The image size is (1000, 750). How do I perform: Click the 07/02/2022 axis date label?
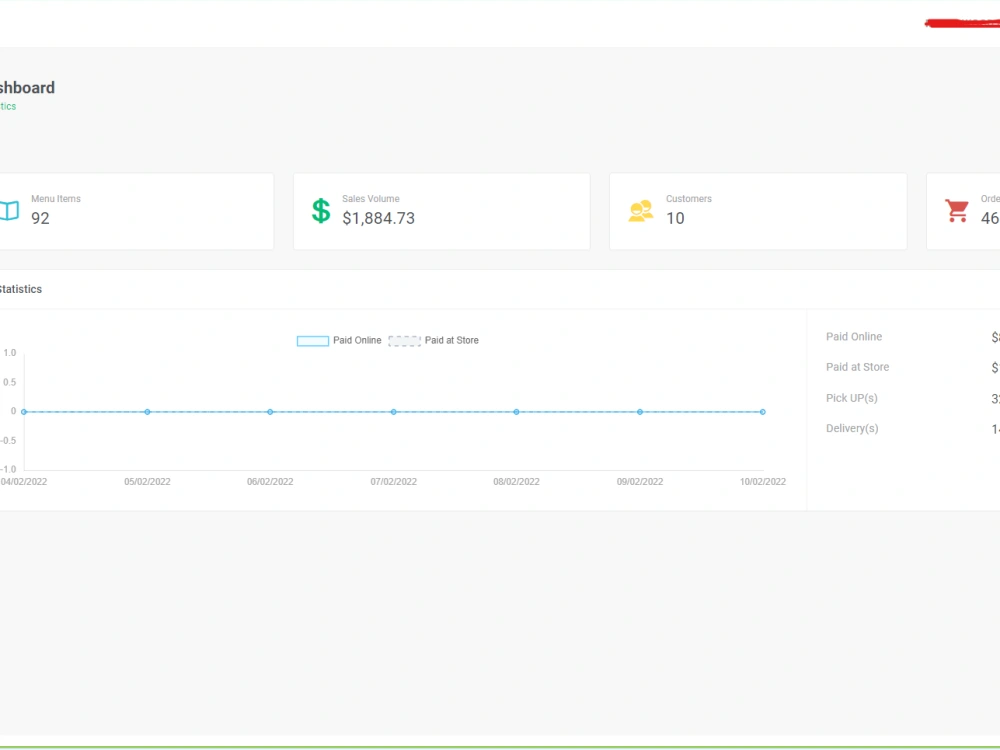point(393,482)
